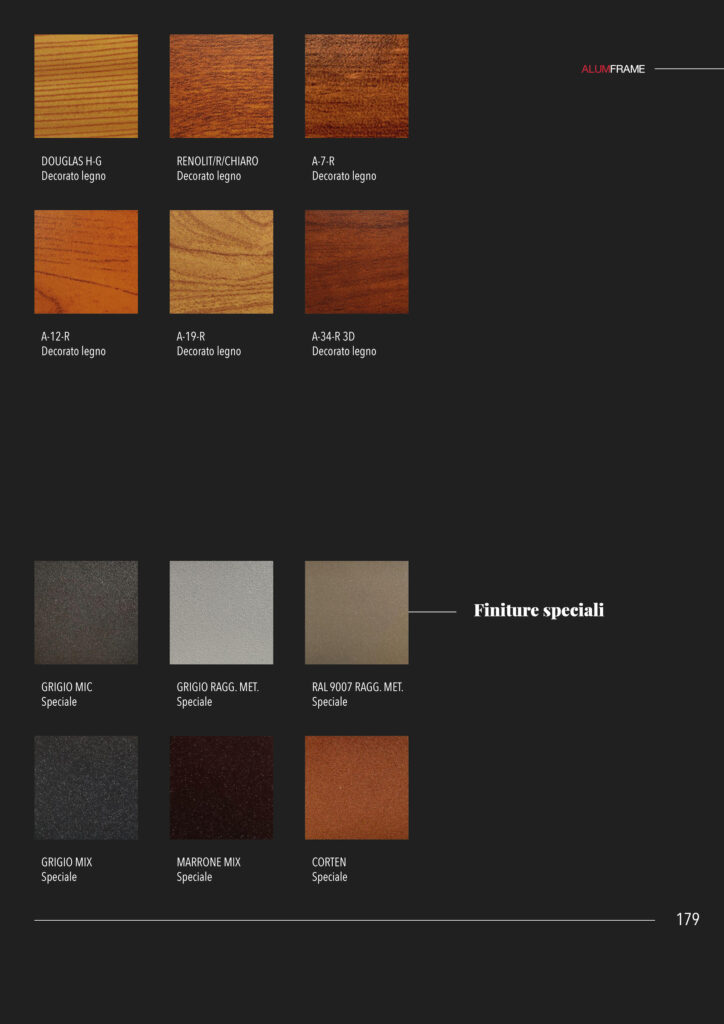Pick the A-19-R light wood swatch
This screenshot has width=724, height=1024.
pyautogui.click(x=221, y=262)
